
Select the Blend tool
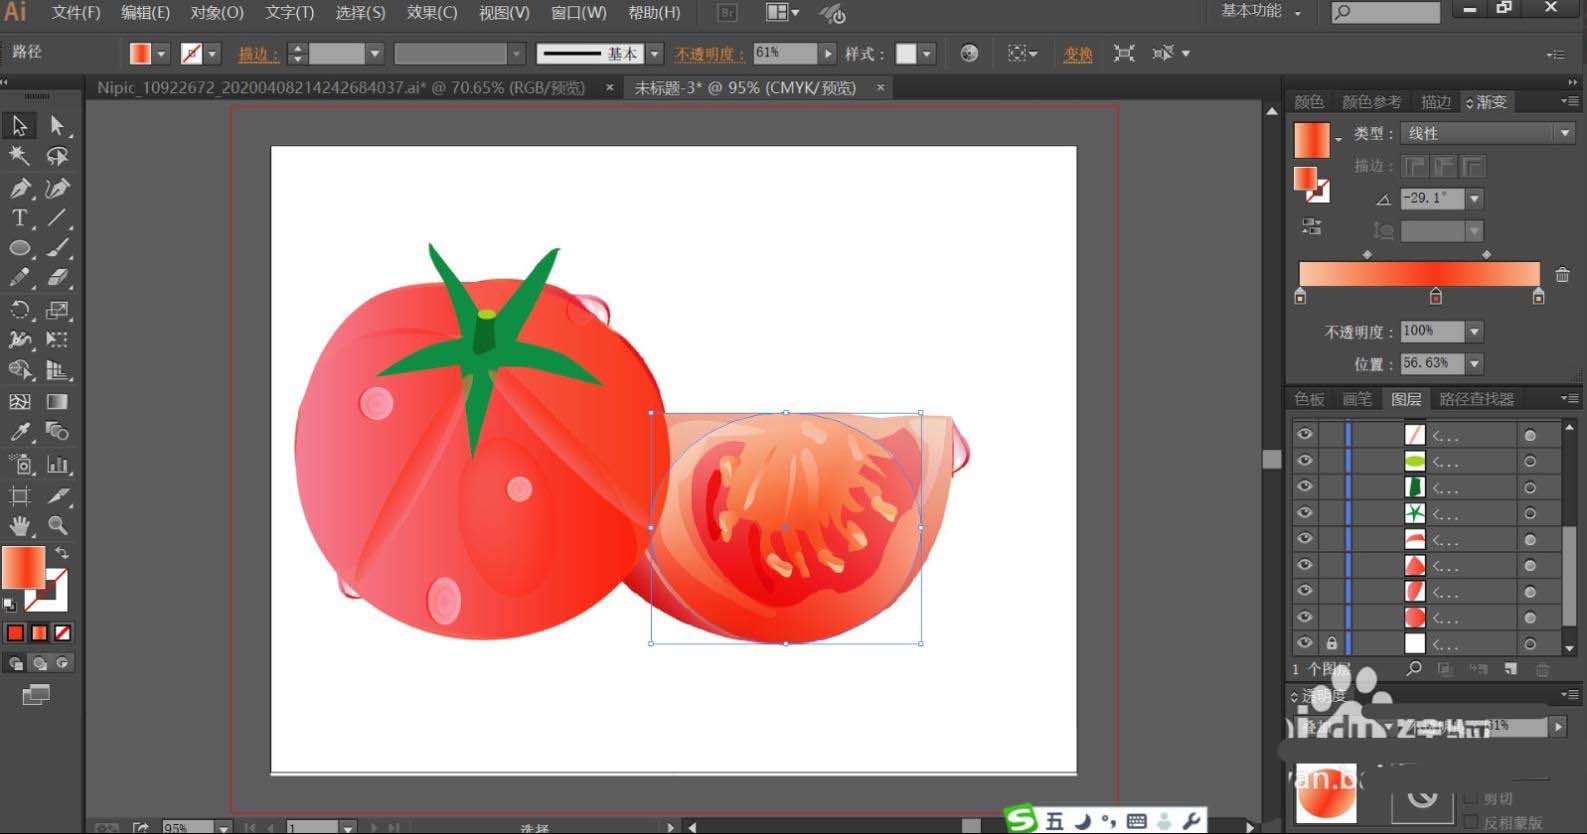tap(57, 432)
